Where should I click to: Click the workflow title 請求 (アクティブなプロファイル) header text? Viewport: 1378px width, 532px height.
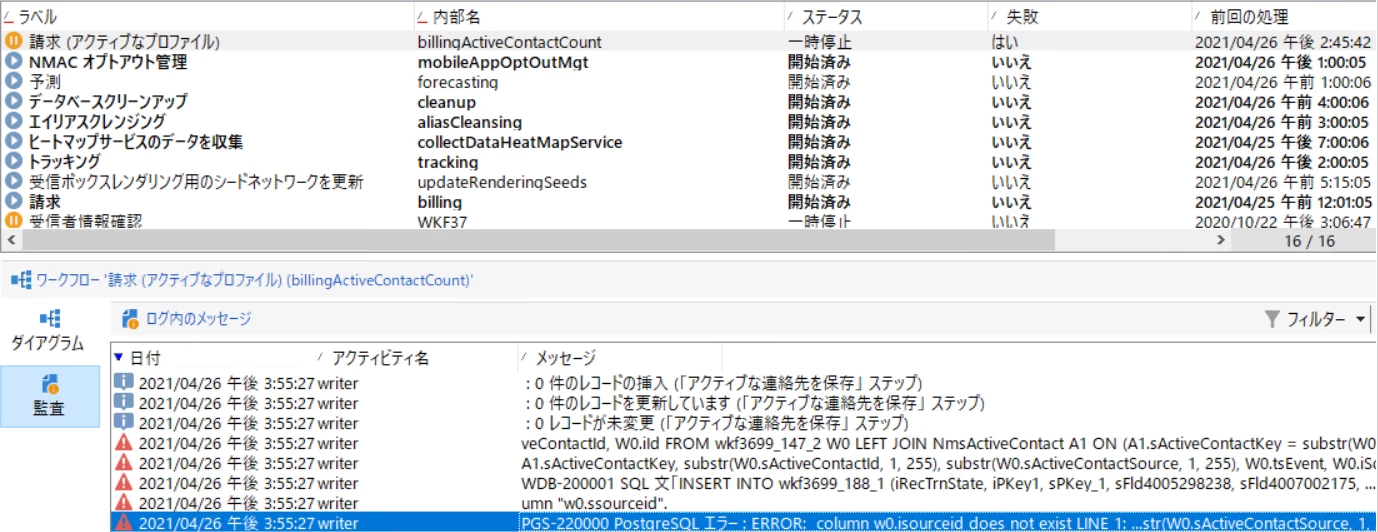click(x=255, y=281)
